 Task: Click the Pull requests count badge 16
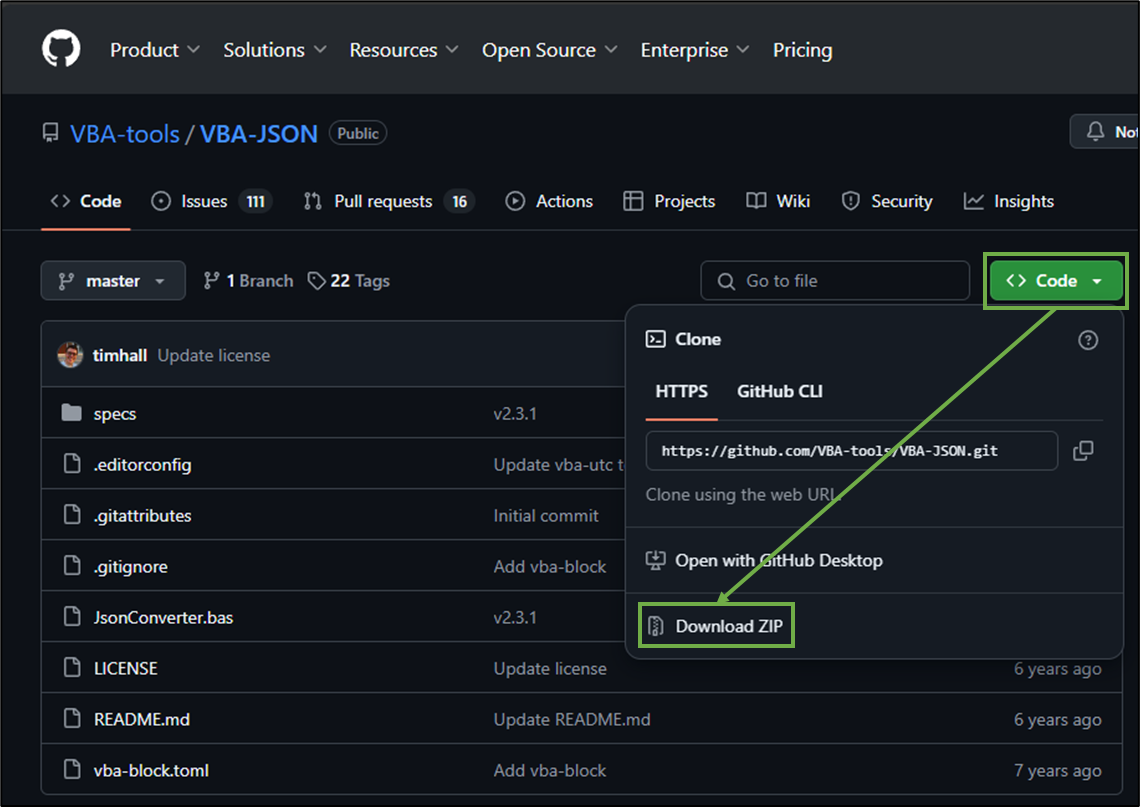click(459, 201)
